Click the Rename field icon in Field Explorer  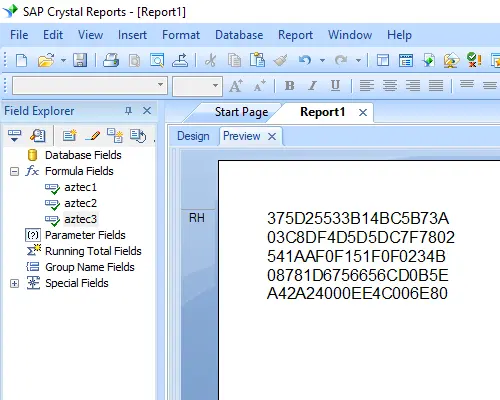click(x=138, y=135)
